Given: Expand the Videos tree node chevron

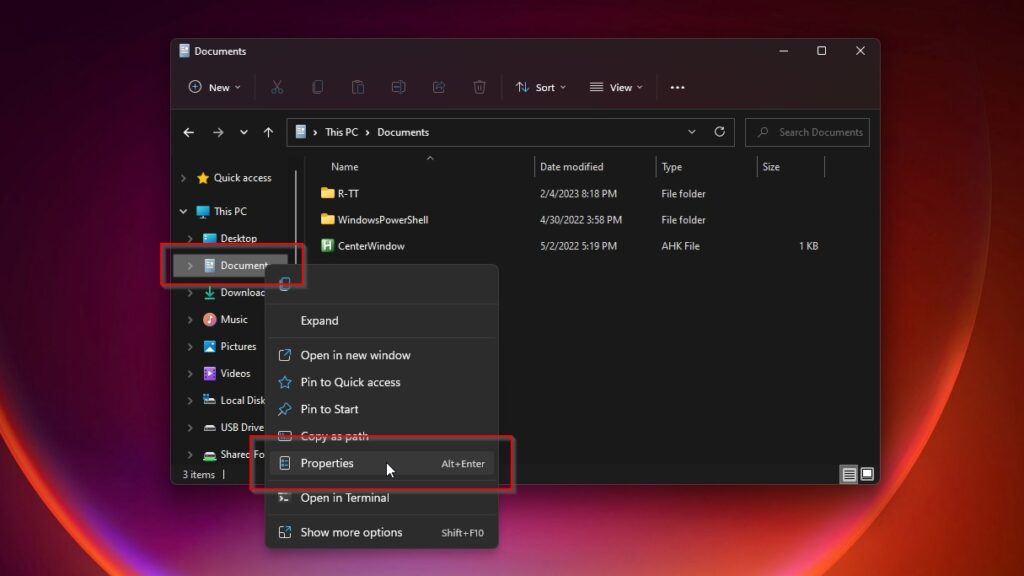Looking at the screenshot, I should click(x=190, y=374).
